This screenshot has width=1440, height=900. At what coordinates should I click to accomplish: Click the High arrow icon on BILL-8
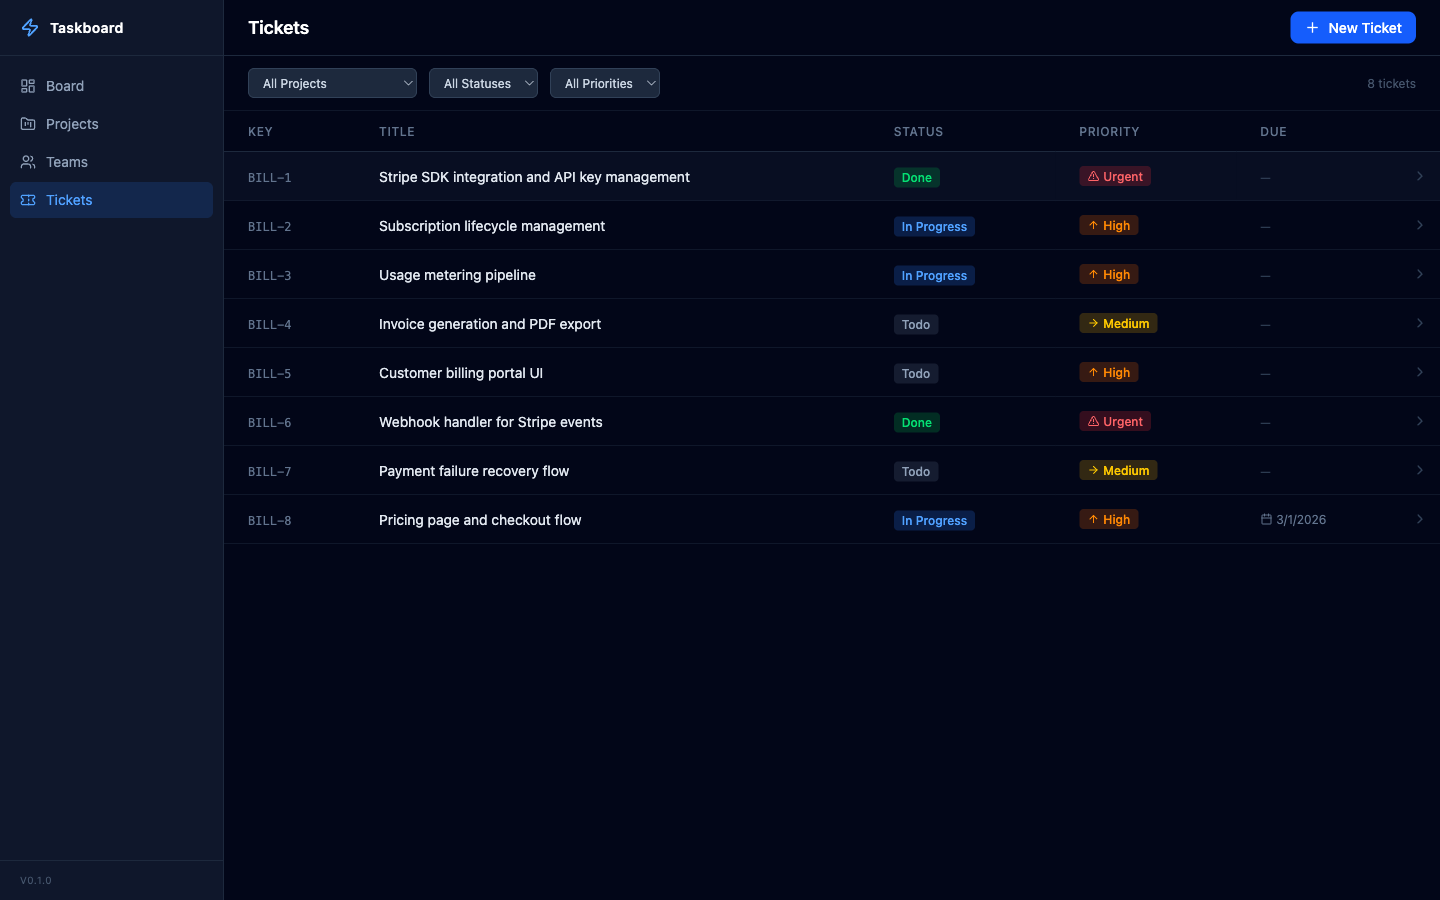point(1093,519)
